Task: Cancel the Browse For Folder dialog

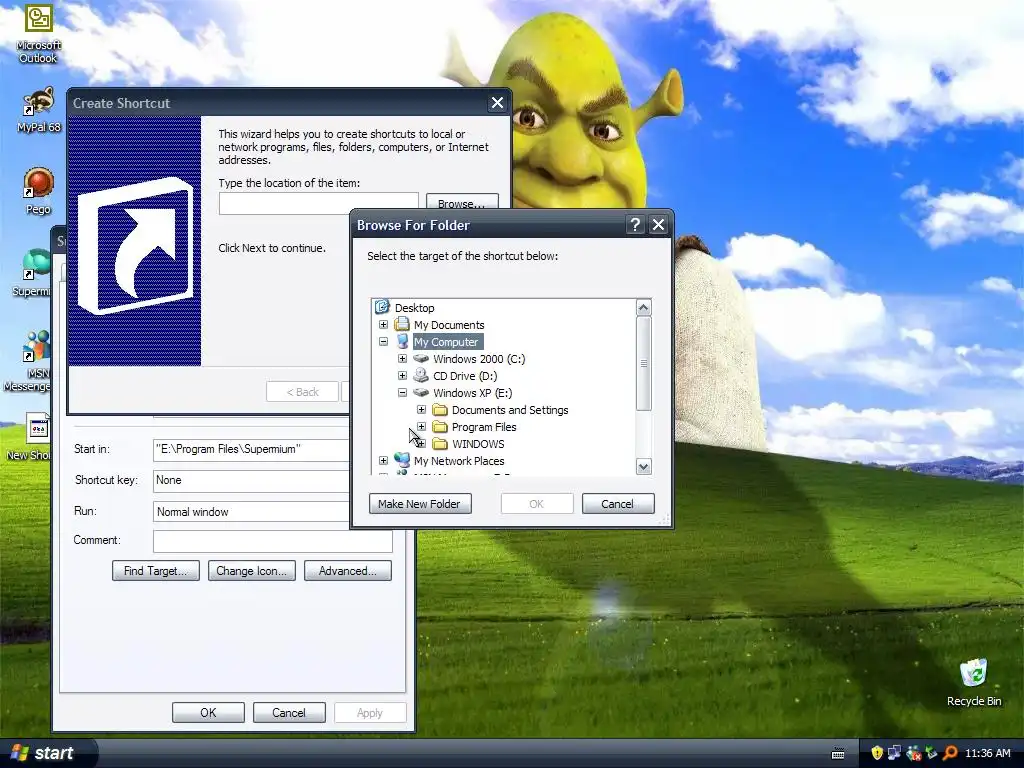Action: [x=618, y=504]
